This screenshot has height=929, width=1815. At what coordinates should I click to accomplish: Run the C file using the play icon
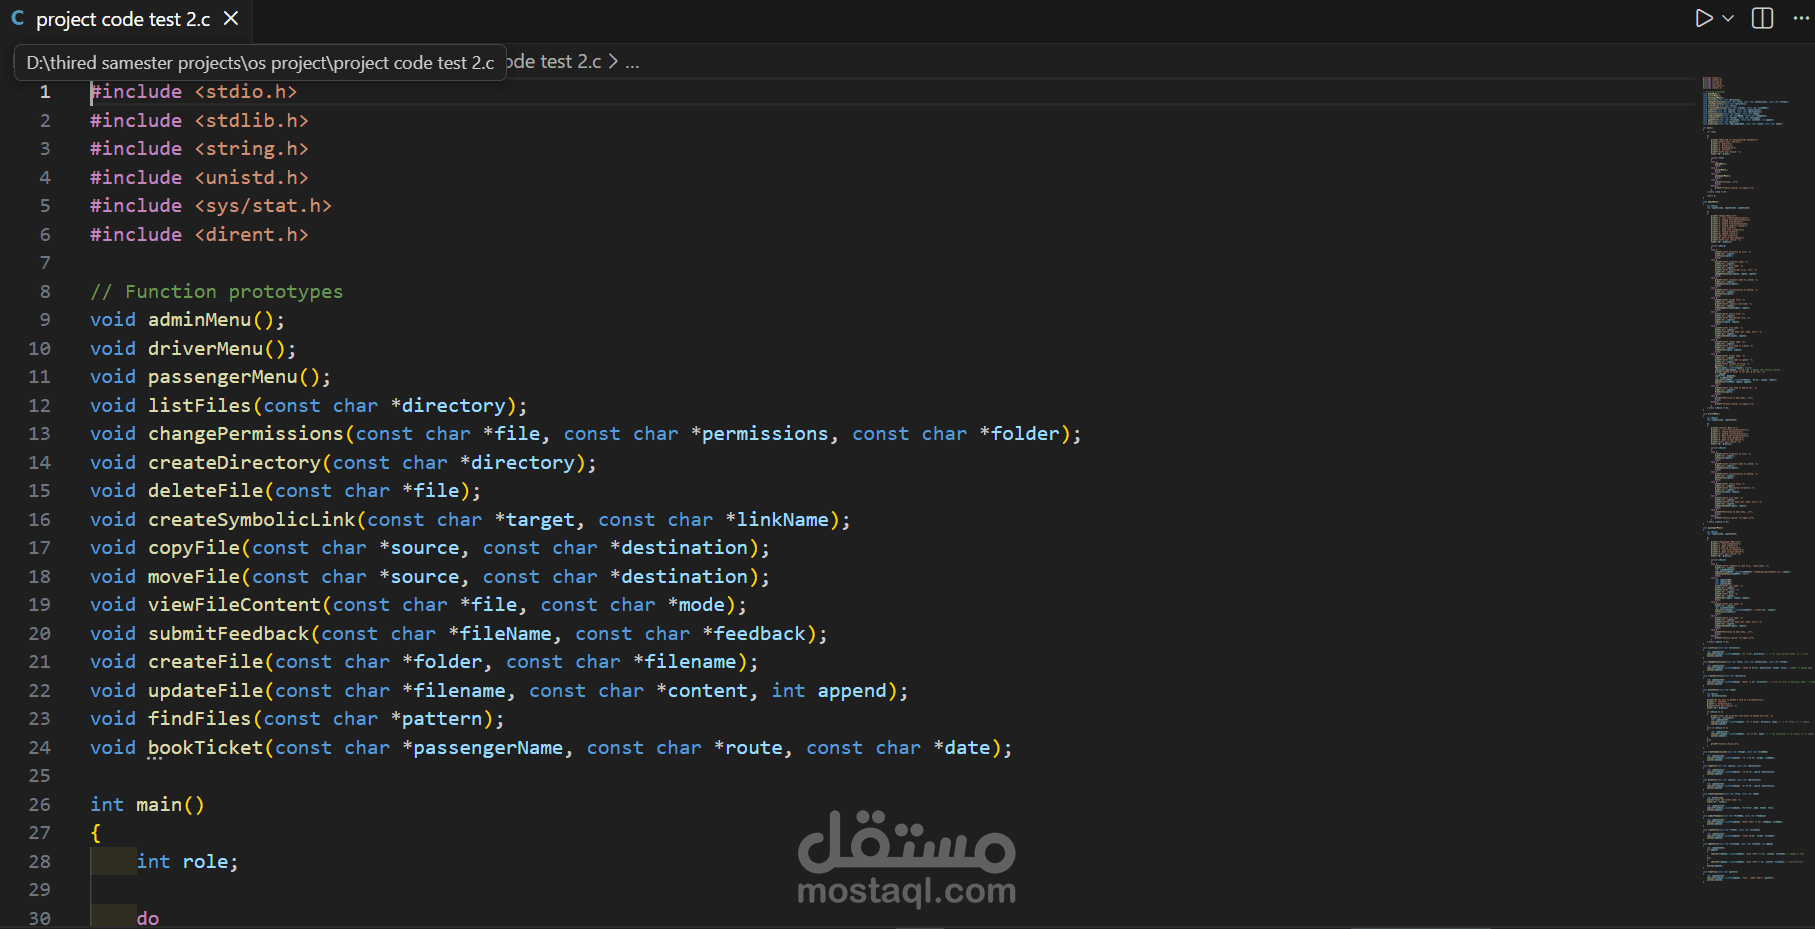(x=1701, y=18)
